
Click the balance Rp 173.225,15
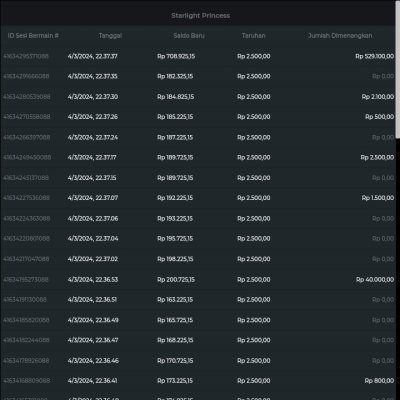[x=175, y=381]
